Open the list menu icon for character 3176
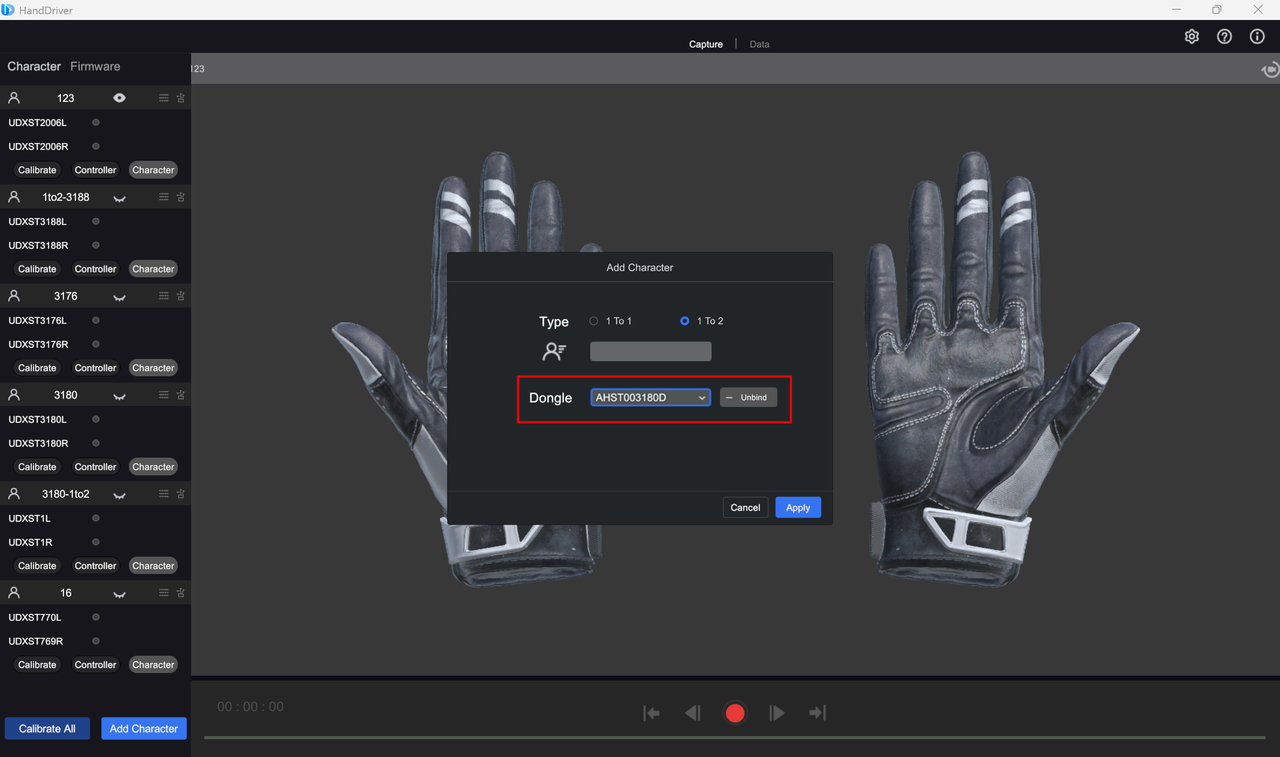This screenshot has height=757, width=1280. tap(164, 296)
